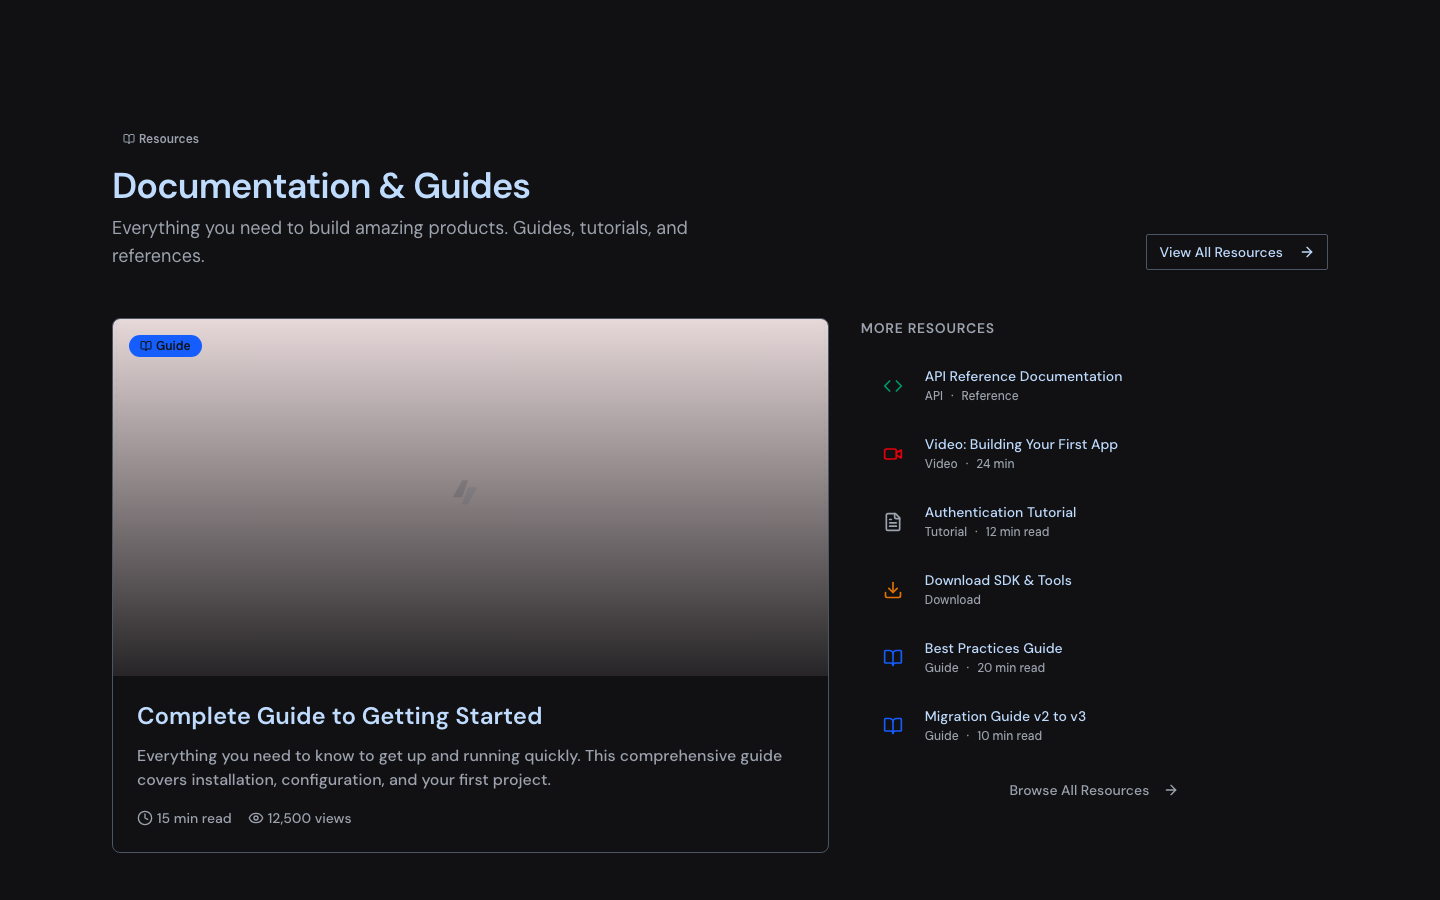Click the orange download icon
Screen dimensions: 1440x900
[x=893, y=590]
